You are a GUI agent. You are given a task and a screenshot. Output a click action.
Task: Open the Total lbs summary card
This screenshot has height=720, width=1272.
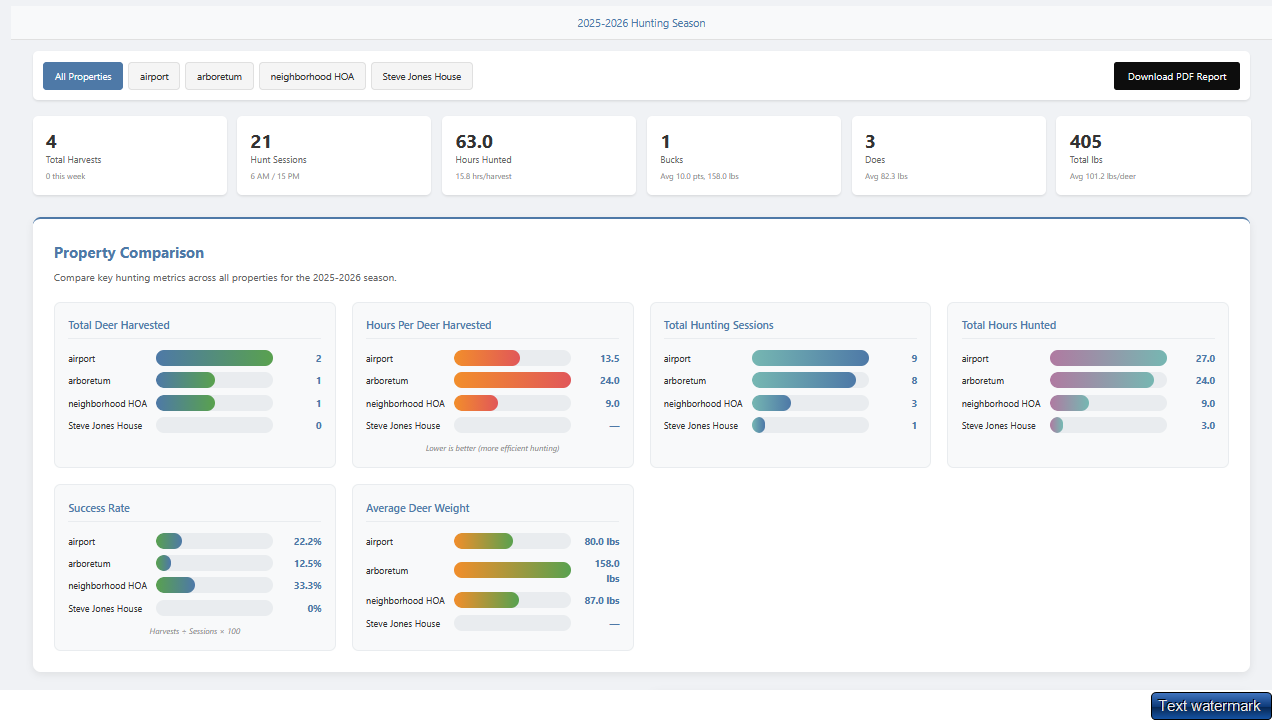tap(1153, 155)
